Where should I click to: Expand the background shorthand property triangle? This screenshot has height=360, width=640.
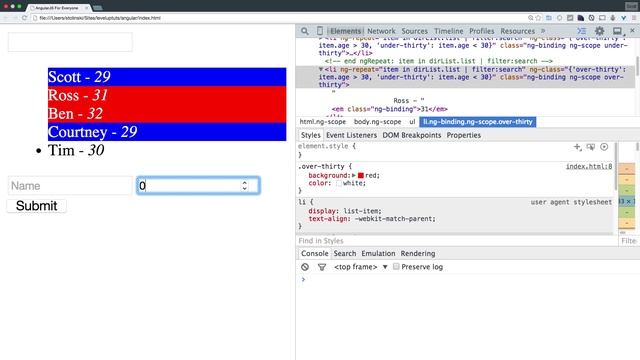point(353,176)
